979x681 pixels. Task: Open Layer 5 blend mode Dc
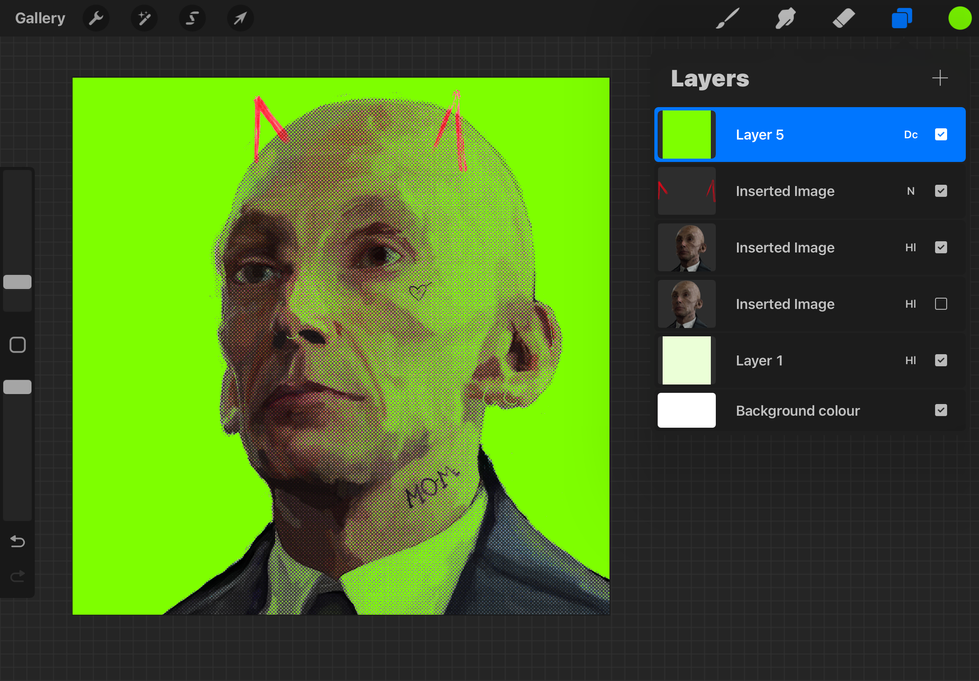click(911, 135)
